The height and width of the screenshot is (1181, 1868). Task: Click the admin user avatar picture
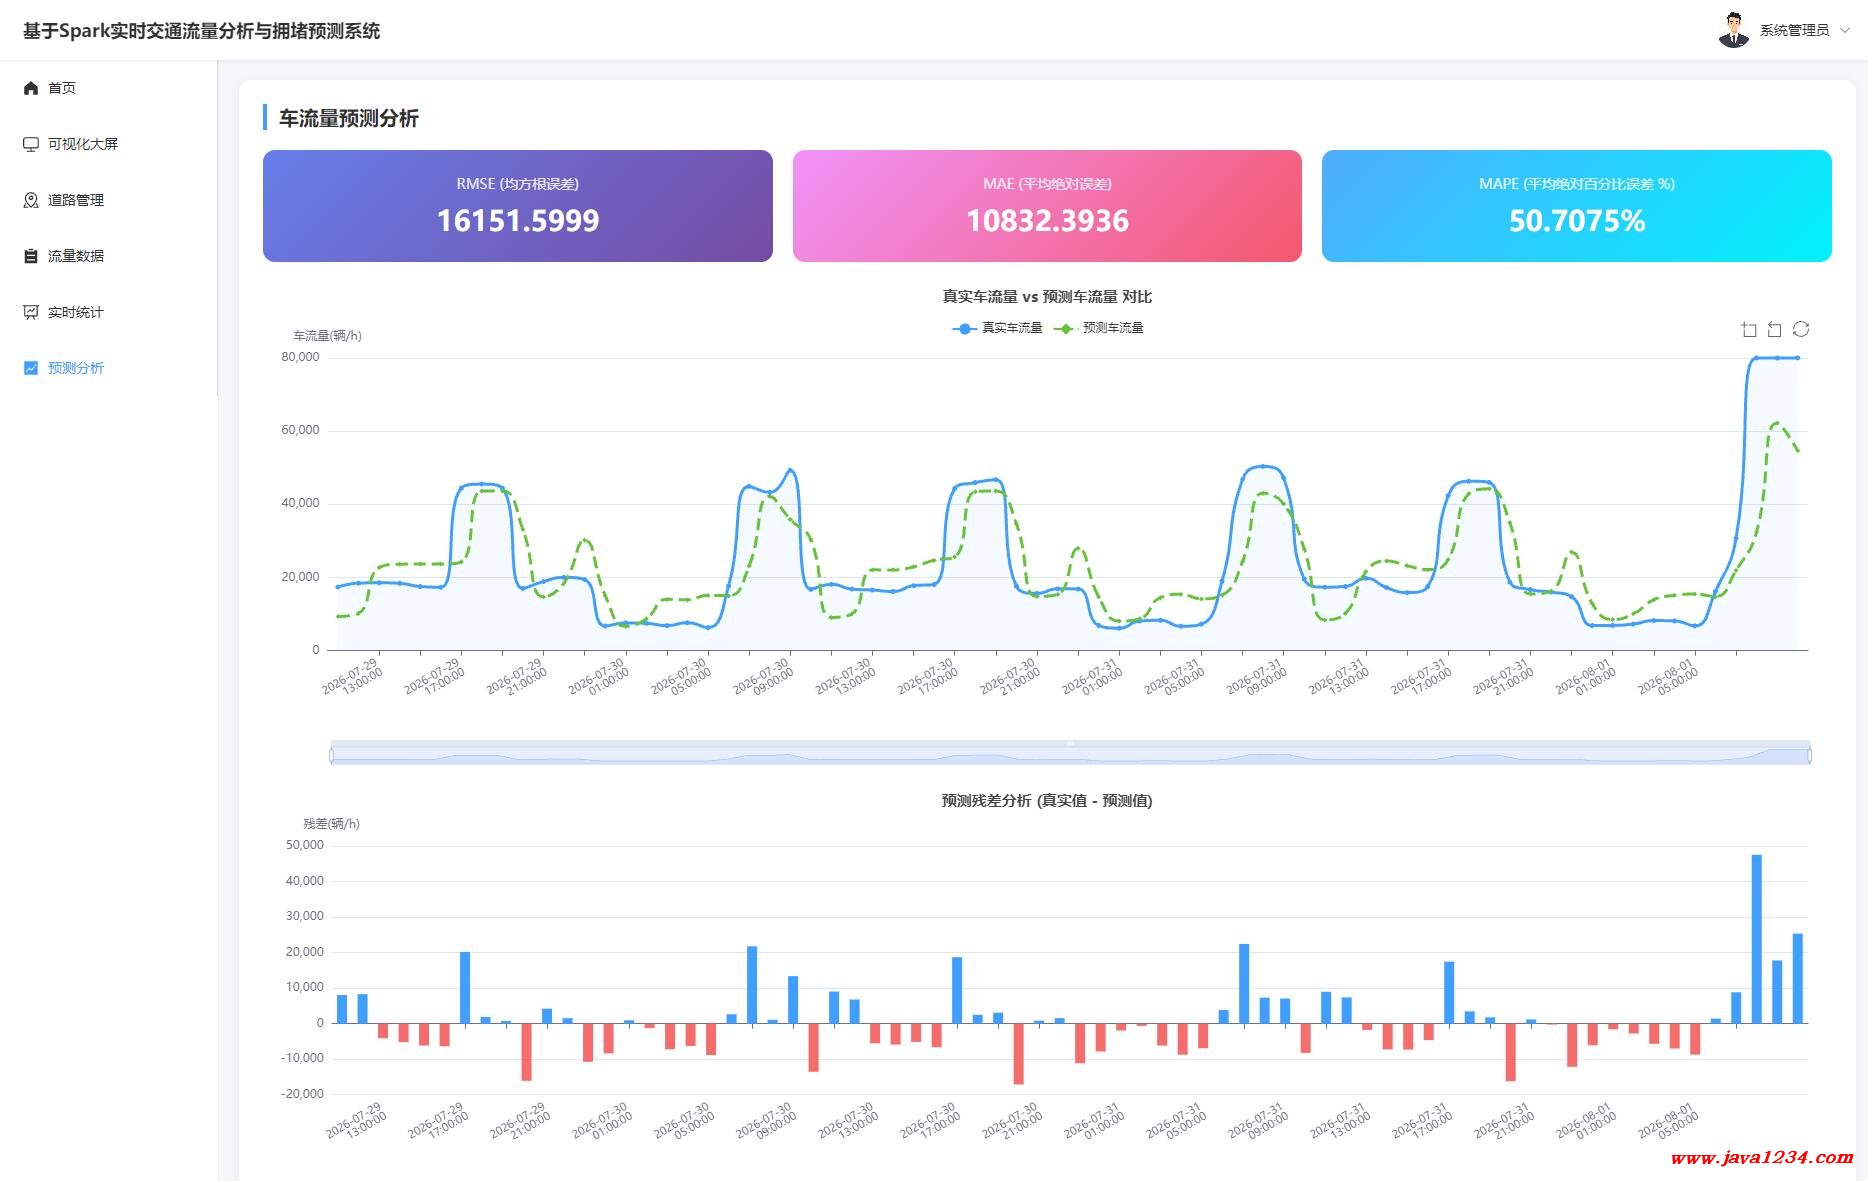point(1734,30)
